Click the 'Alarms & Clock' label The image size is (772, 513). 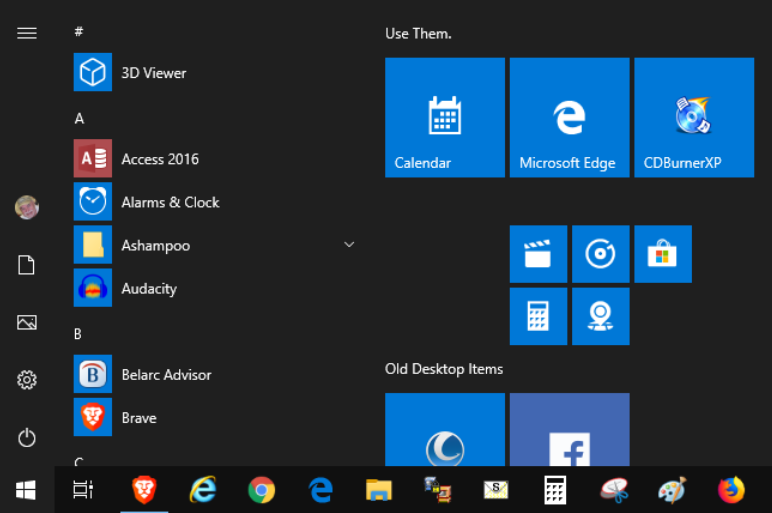[170, 202]
